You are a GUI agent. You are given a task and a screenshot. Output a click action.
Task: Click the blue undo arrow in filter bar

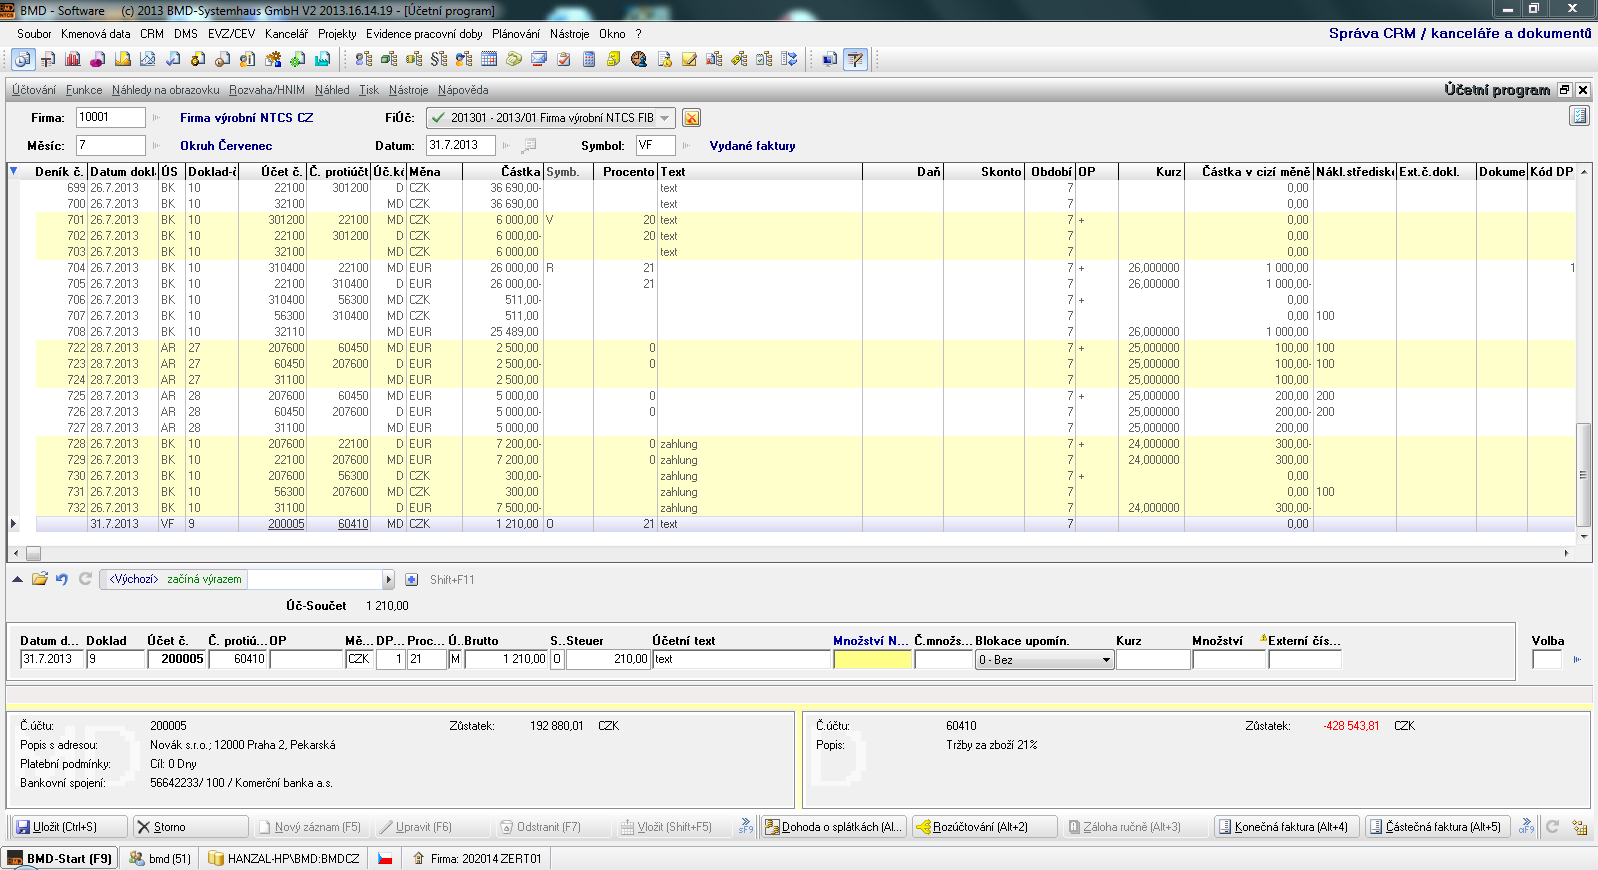62,579
